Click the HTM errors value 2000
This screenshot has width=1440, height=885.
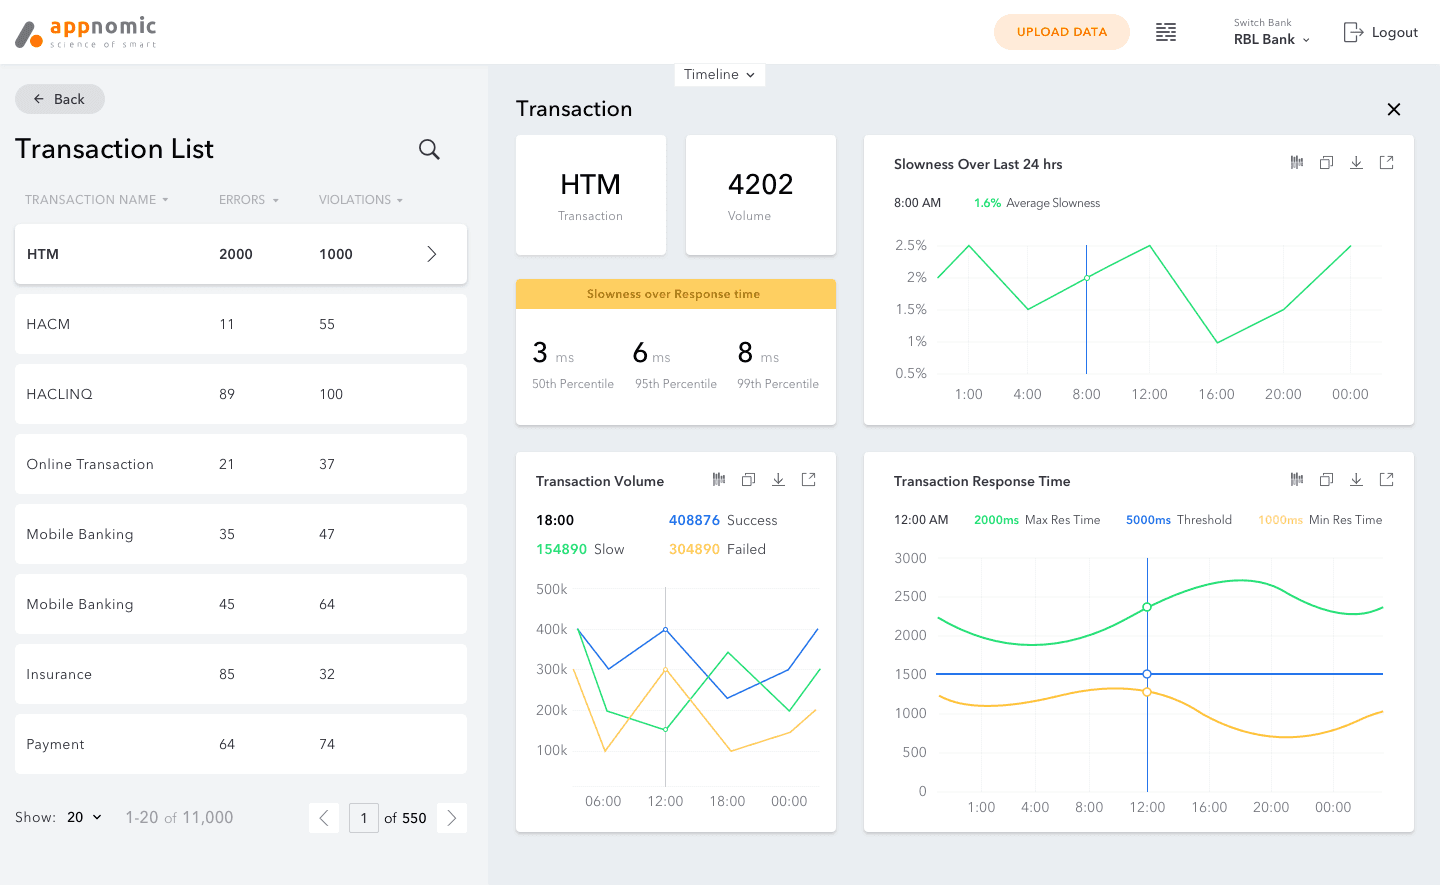(236, 254)
